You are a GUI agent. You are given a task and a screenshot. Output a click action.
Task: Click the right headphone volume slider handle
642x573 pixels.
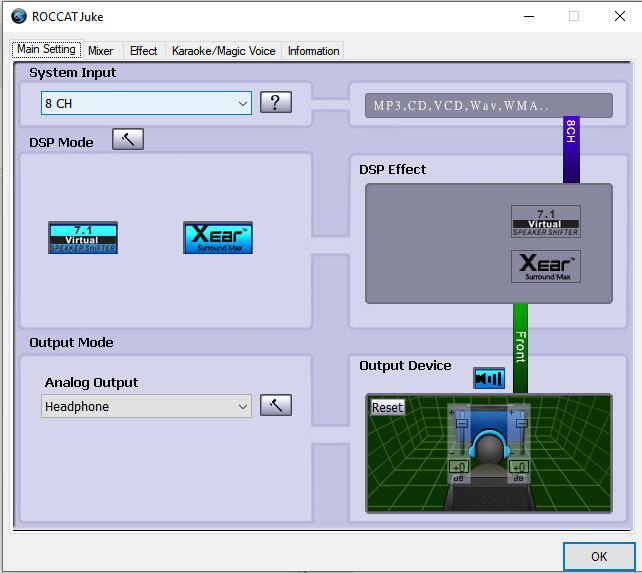(x=519, y=424)
